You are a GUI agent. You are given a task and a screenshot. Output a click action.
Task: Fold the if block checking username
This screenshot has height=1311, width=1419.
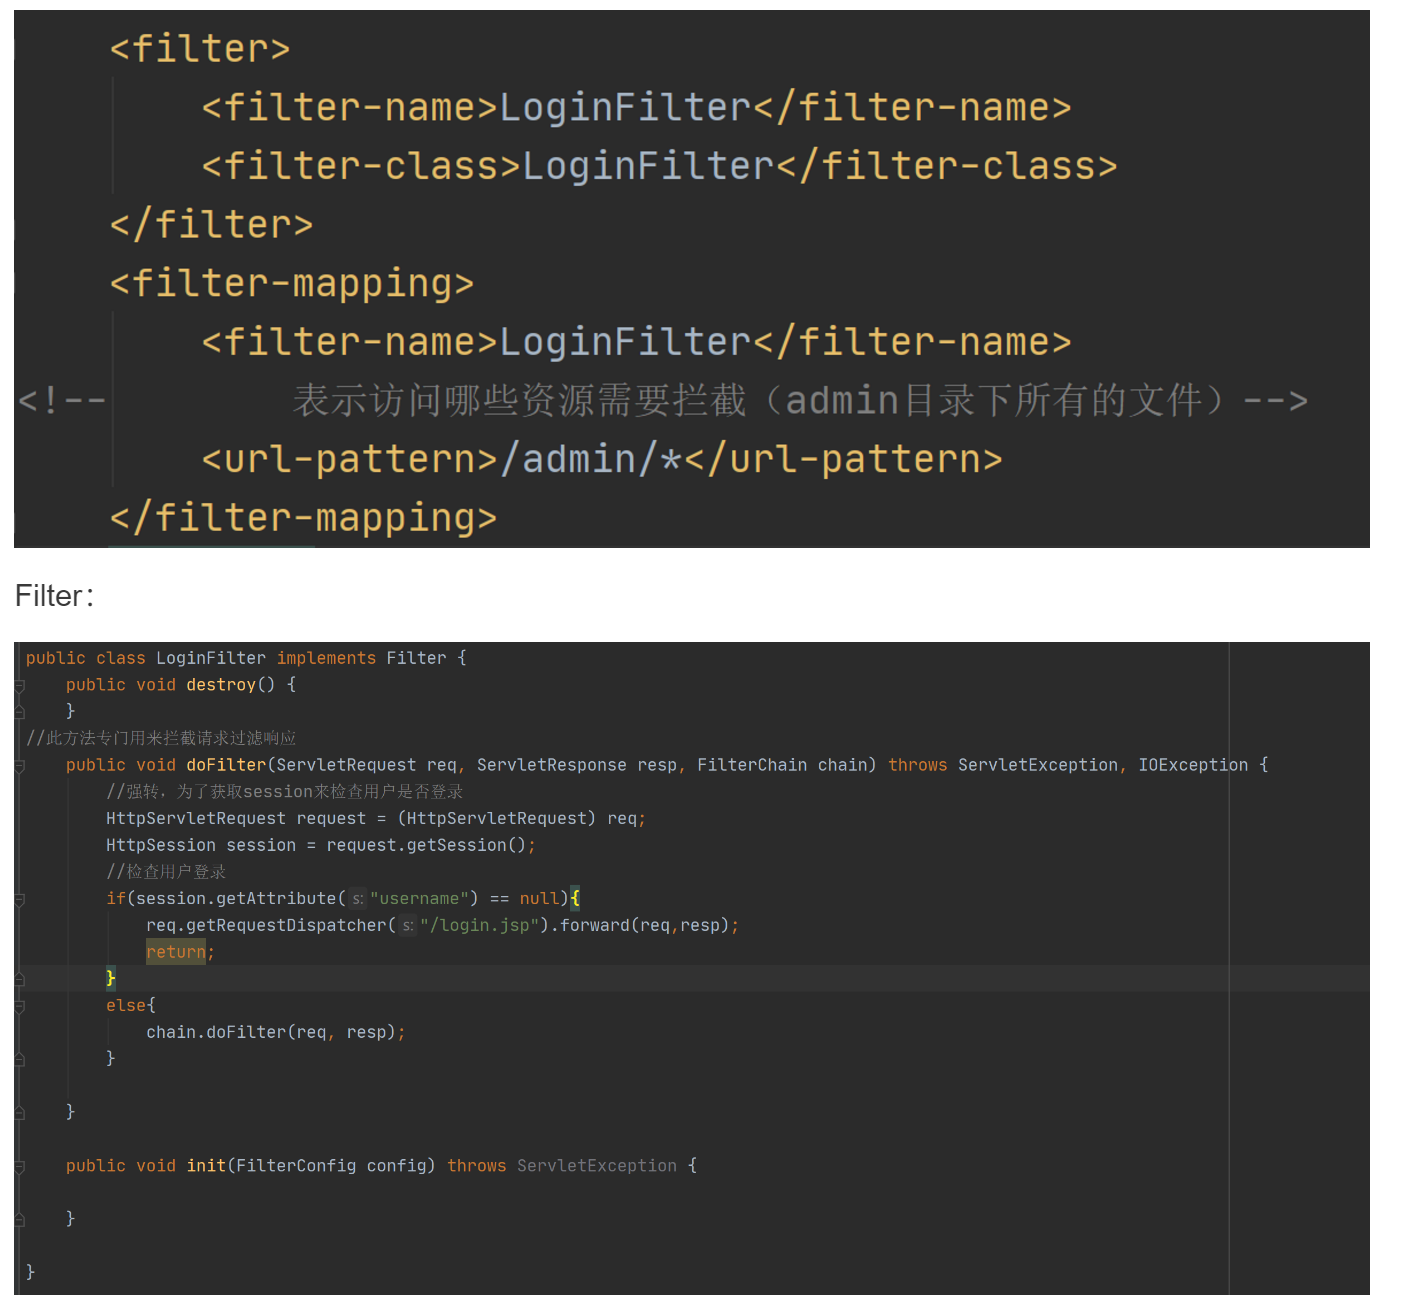(x=19, y=900)
